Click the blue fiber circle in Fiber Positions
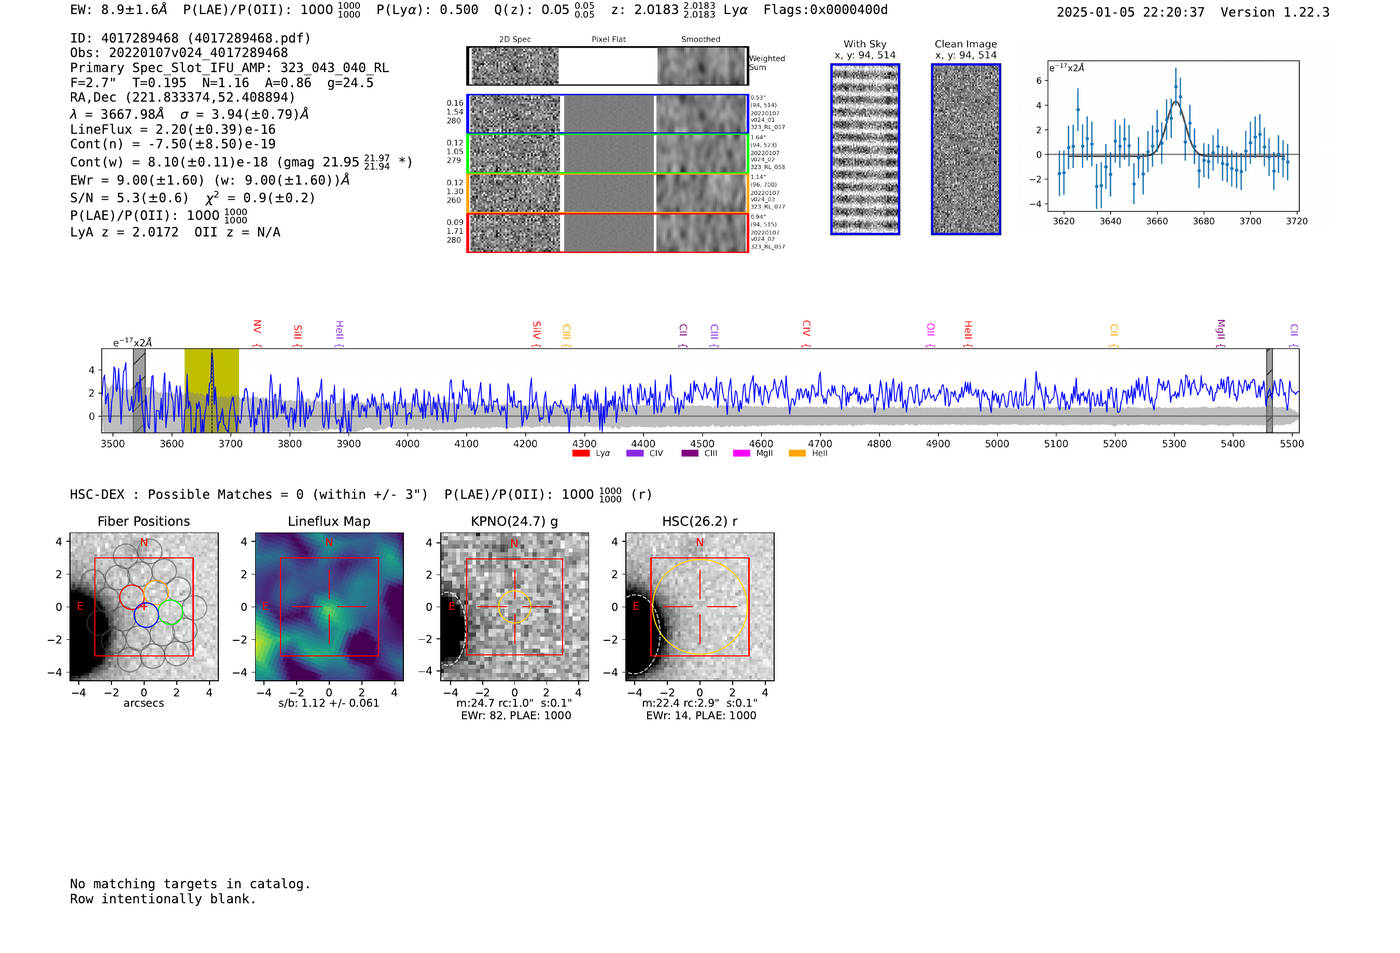Screen dimensions: 1400x953 [x=146, y=615]
